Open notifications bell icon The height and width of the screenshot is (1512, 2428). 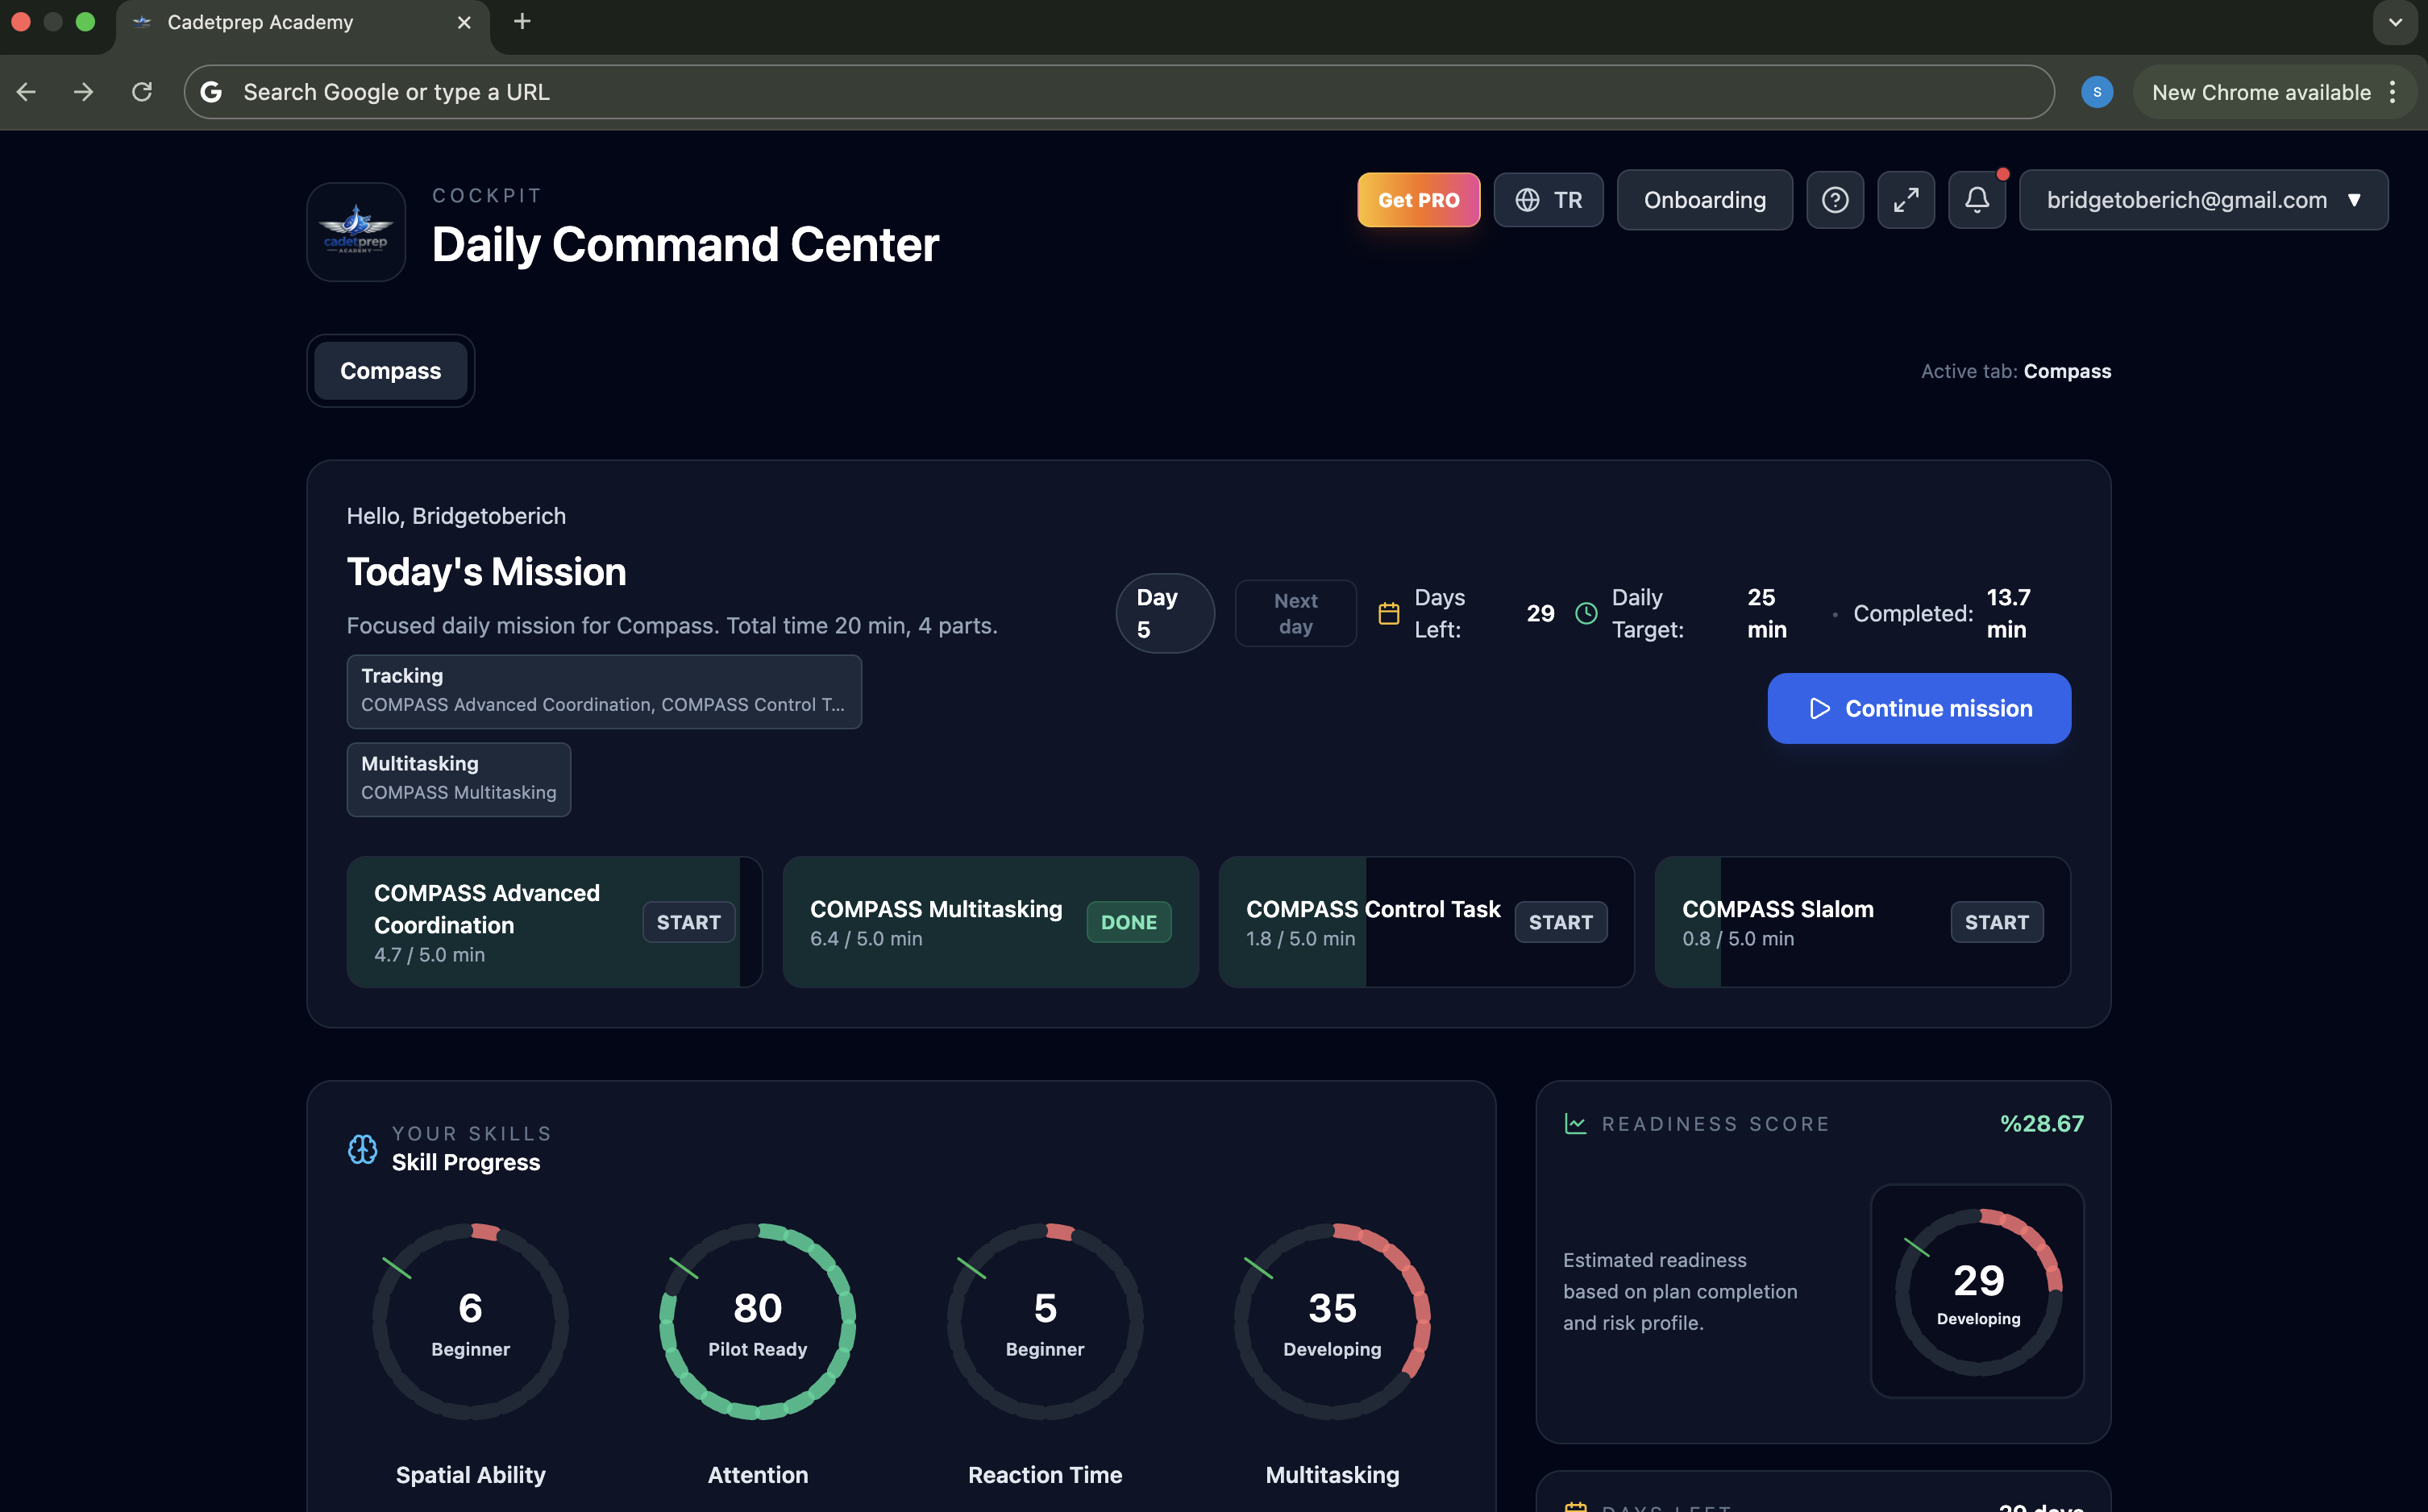click(1976, 200)
